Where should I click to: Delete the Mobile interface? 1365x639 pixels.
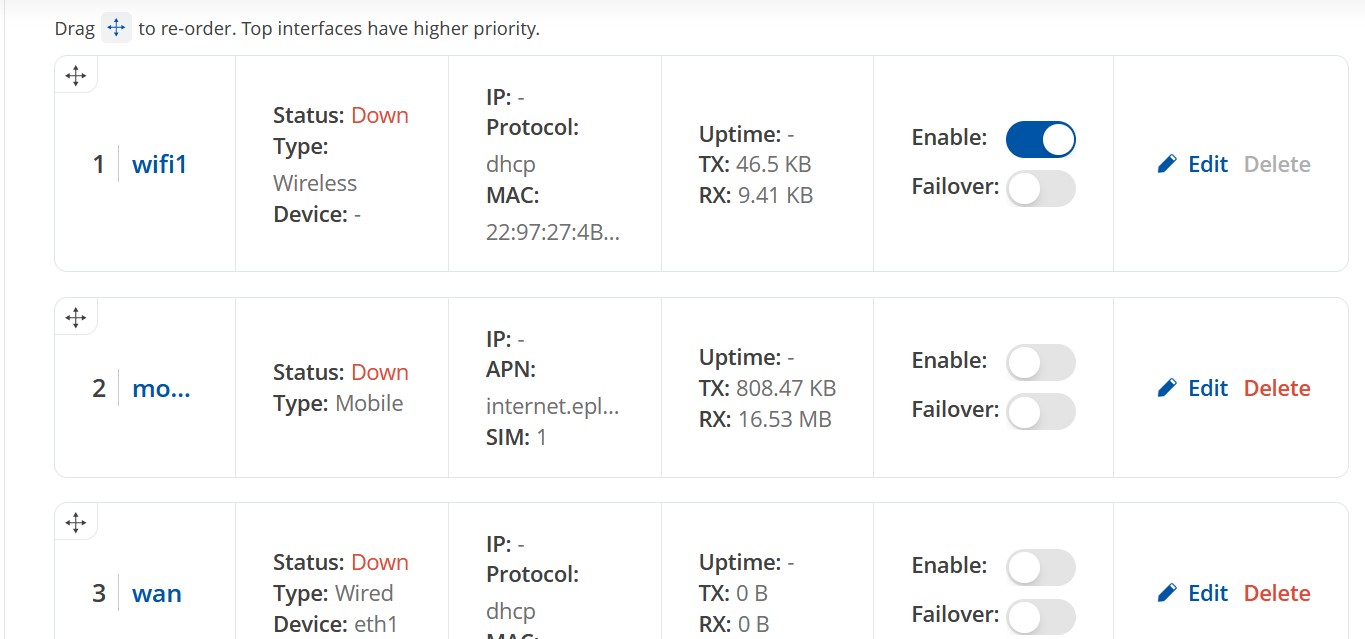tap(1277, 388)
